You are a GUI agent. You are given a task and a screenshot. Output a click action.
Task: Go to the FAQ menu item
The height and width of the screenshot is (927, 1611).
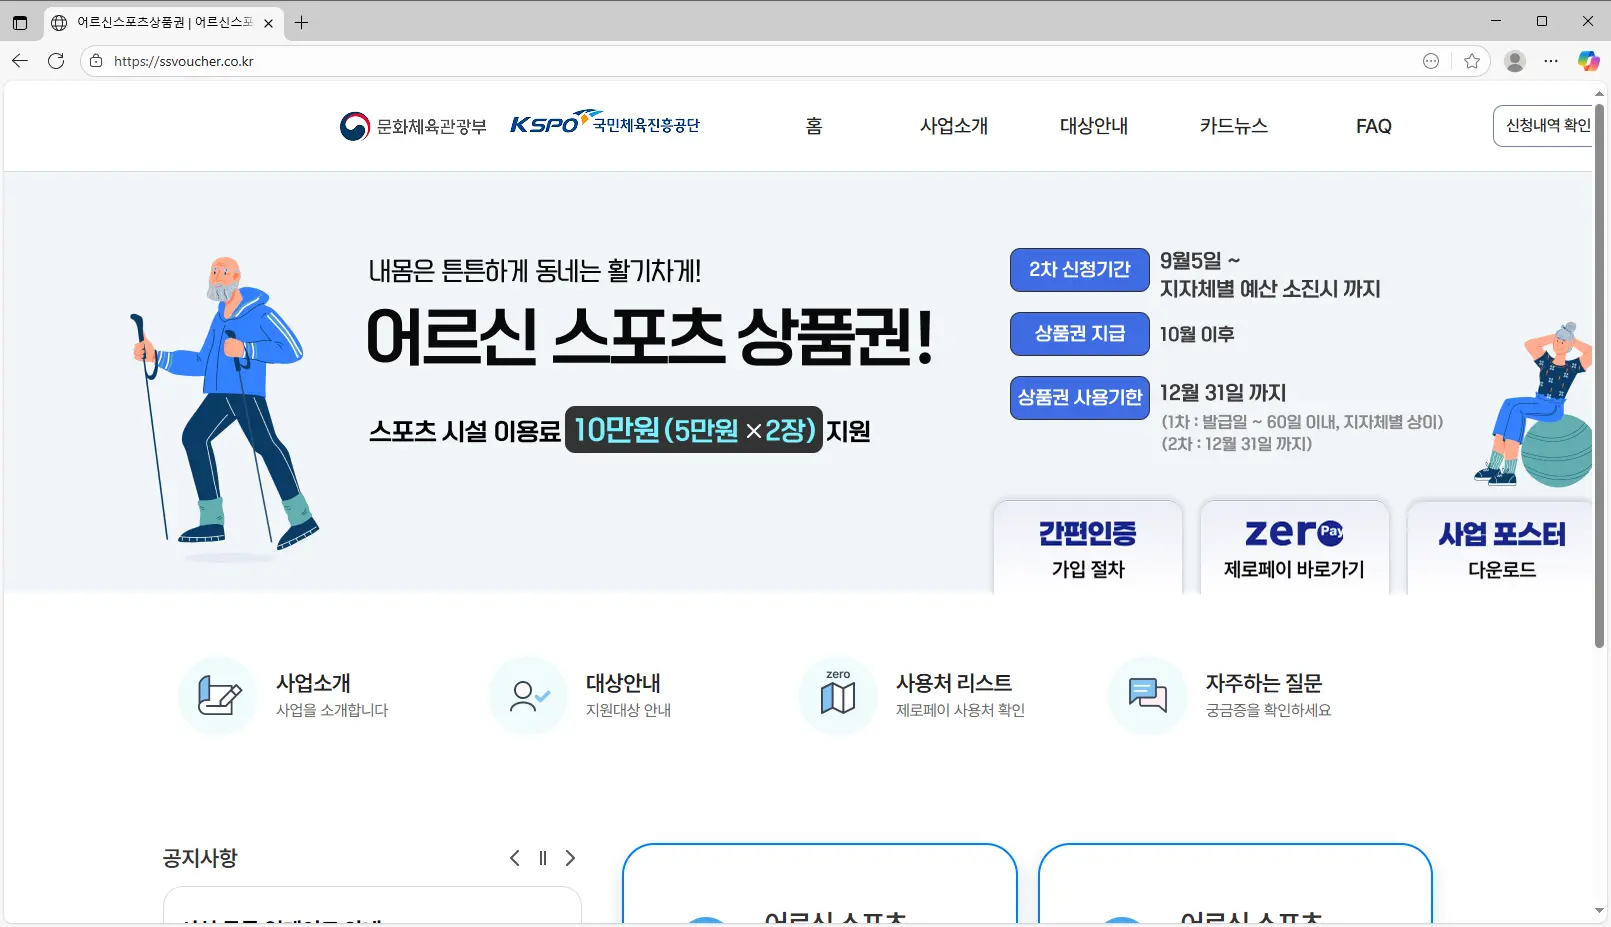click(x=1373, y=126)
